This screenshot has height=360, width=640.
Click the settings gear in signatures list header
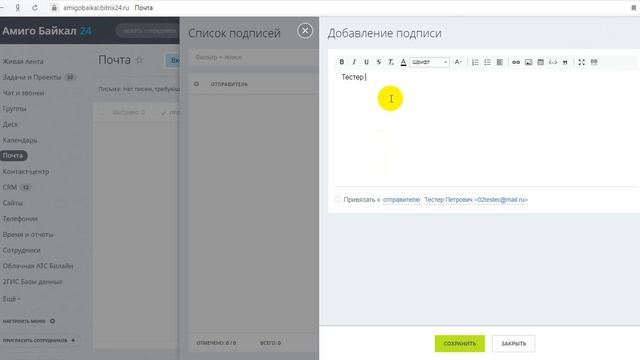click(196, 84)
